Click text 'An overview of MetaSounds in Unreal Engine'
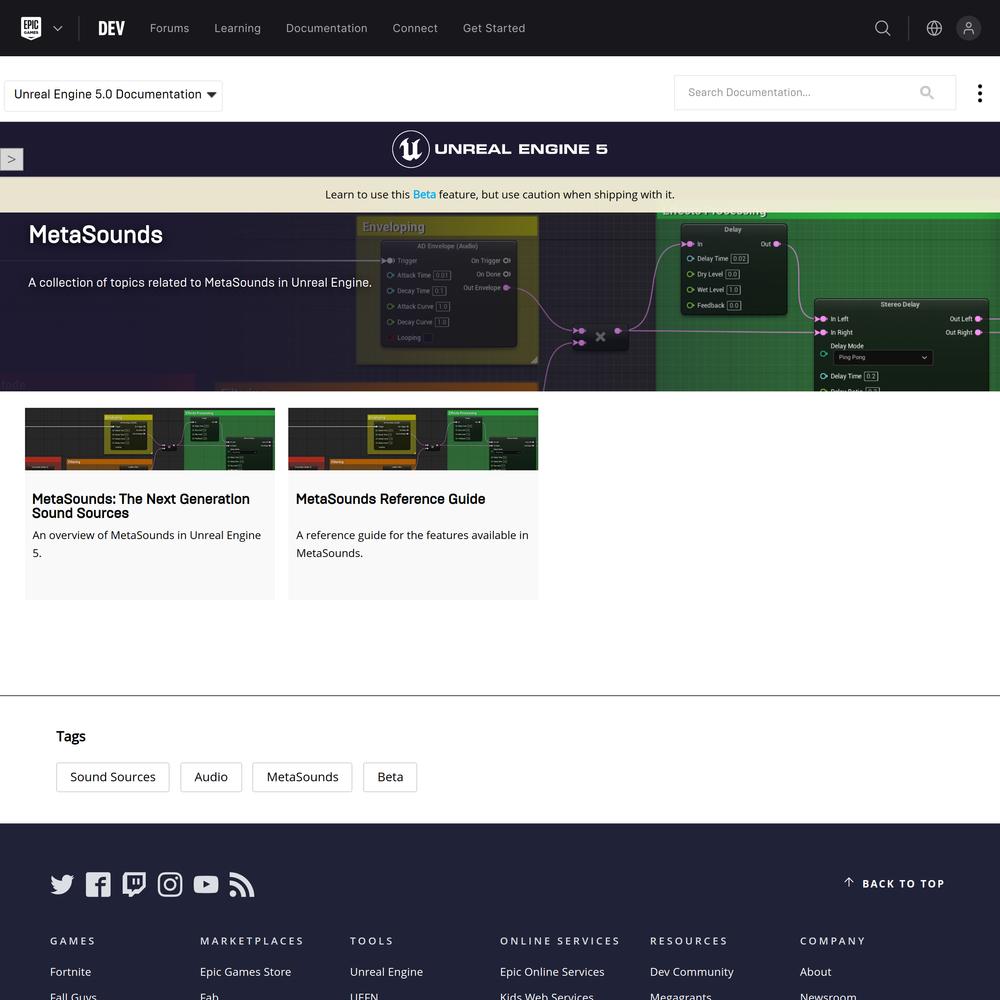1000x1000 pixels. (147, 535)
